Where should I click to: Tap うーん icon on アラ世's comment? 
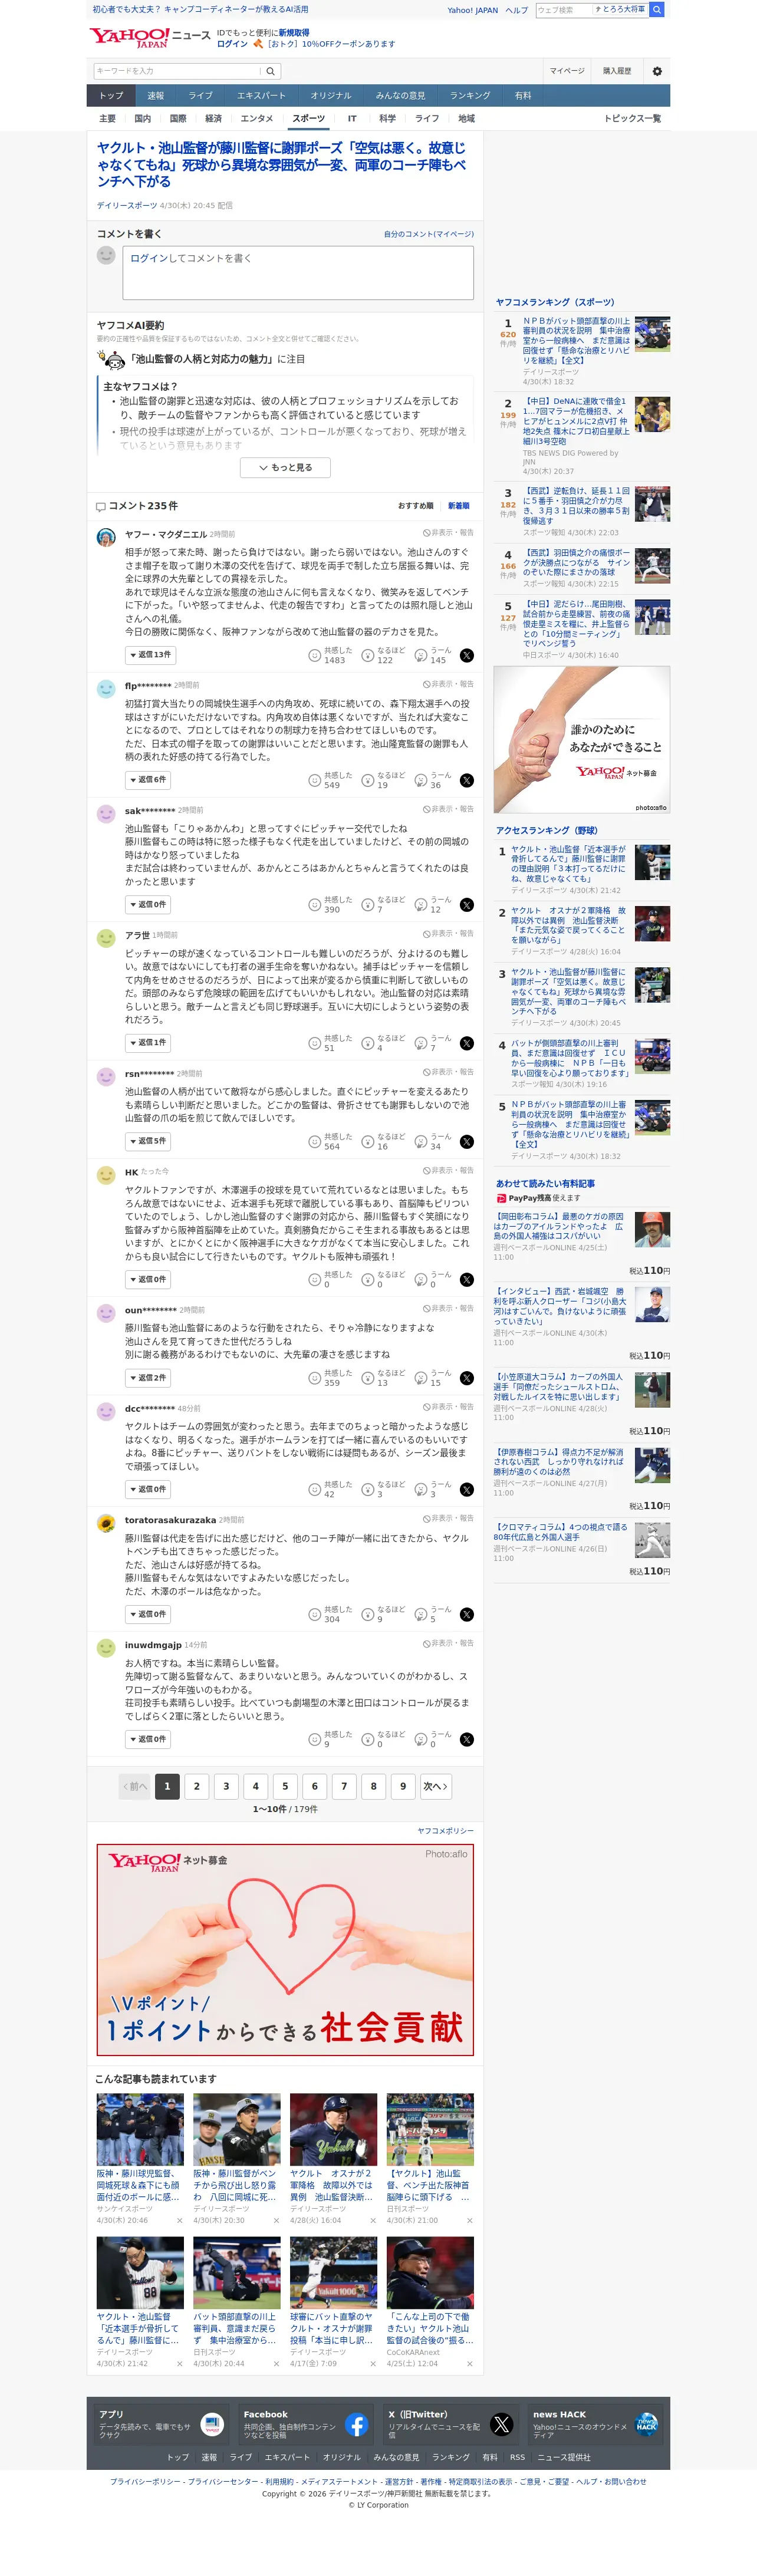[421, 1043]
